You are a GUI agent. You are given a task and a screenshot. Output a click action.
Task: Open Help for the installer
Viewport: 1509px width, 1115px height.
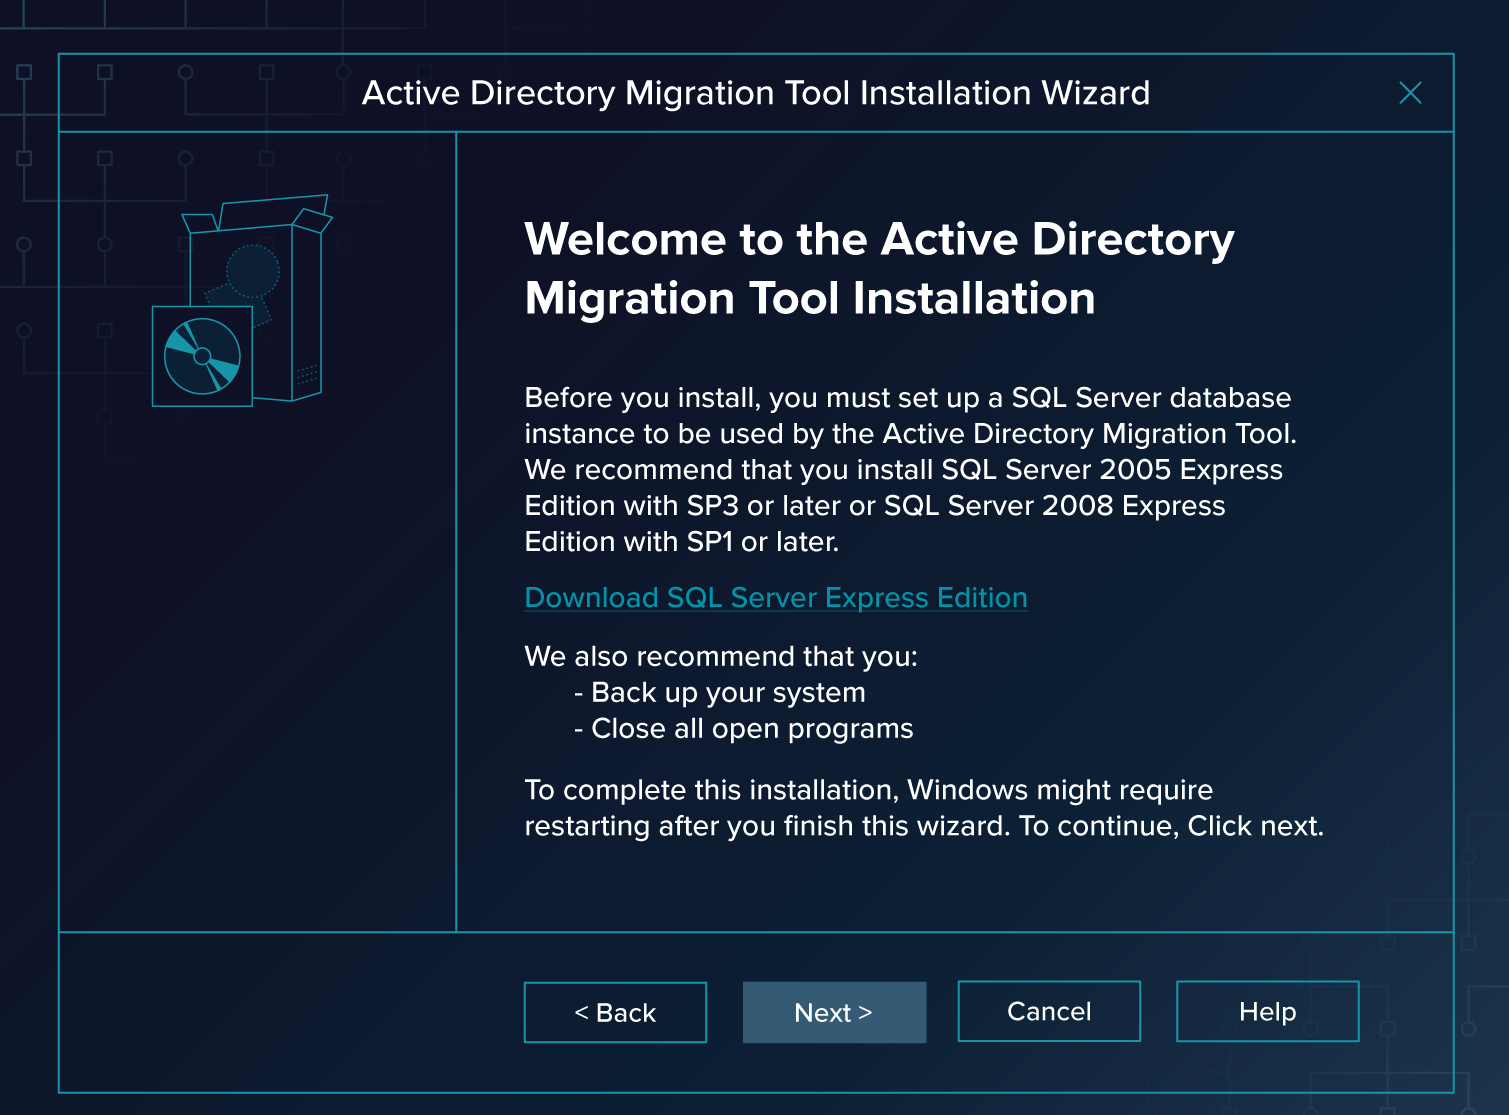[x=1266, y=1011]
